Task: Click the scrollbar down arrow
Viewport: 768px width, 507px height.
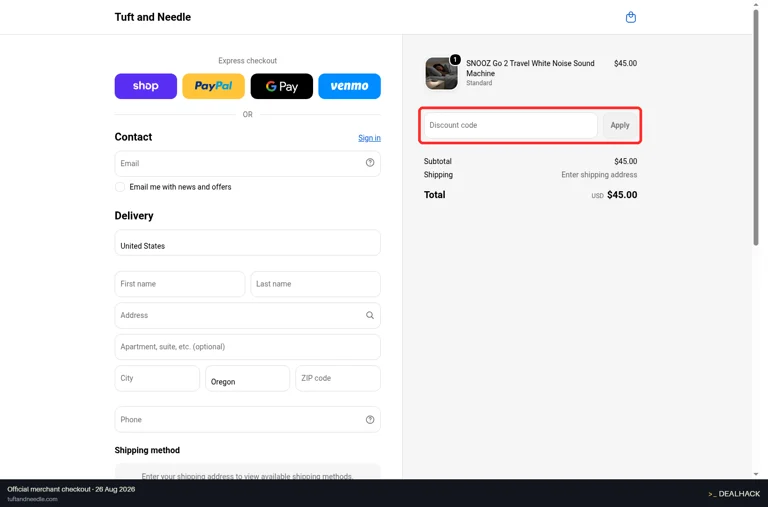Action: (756, 474)
